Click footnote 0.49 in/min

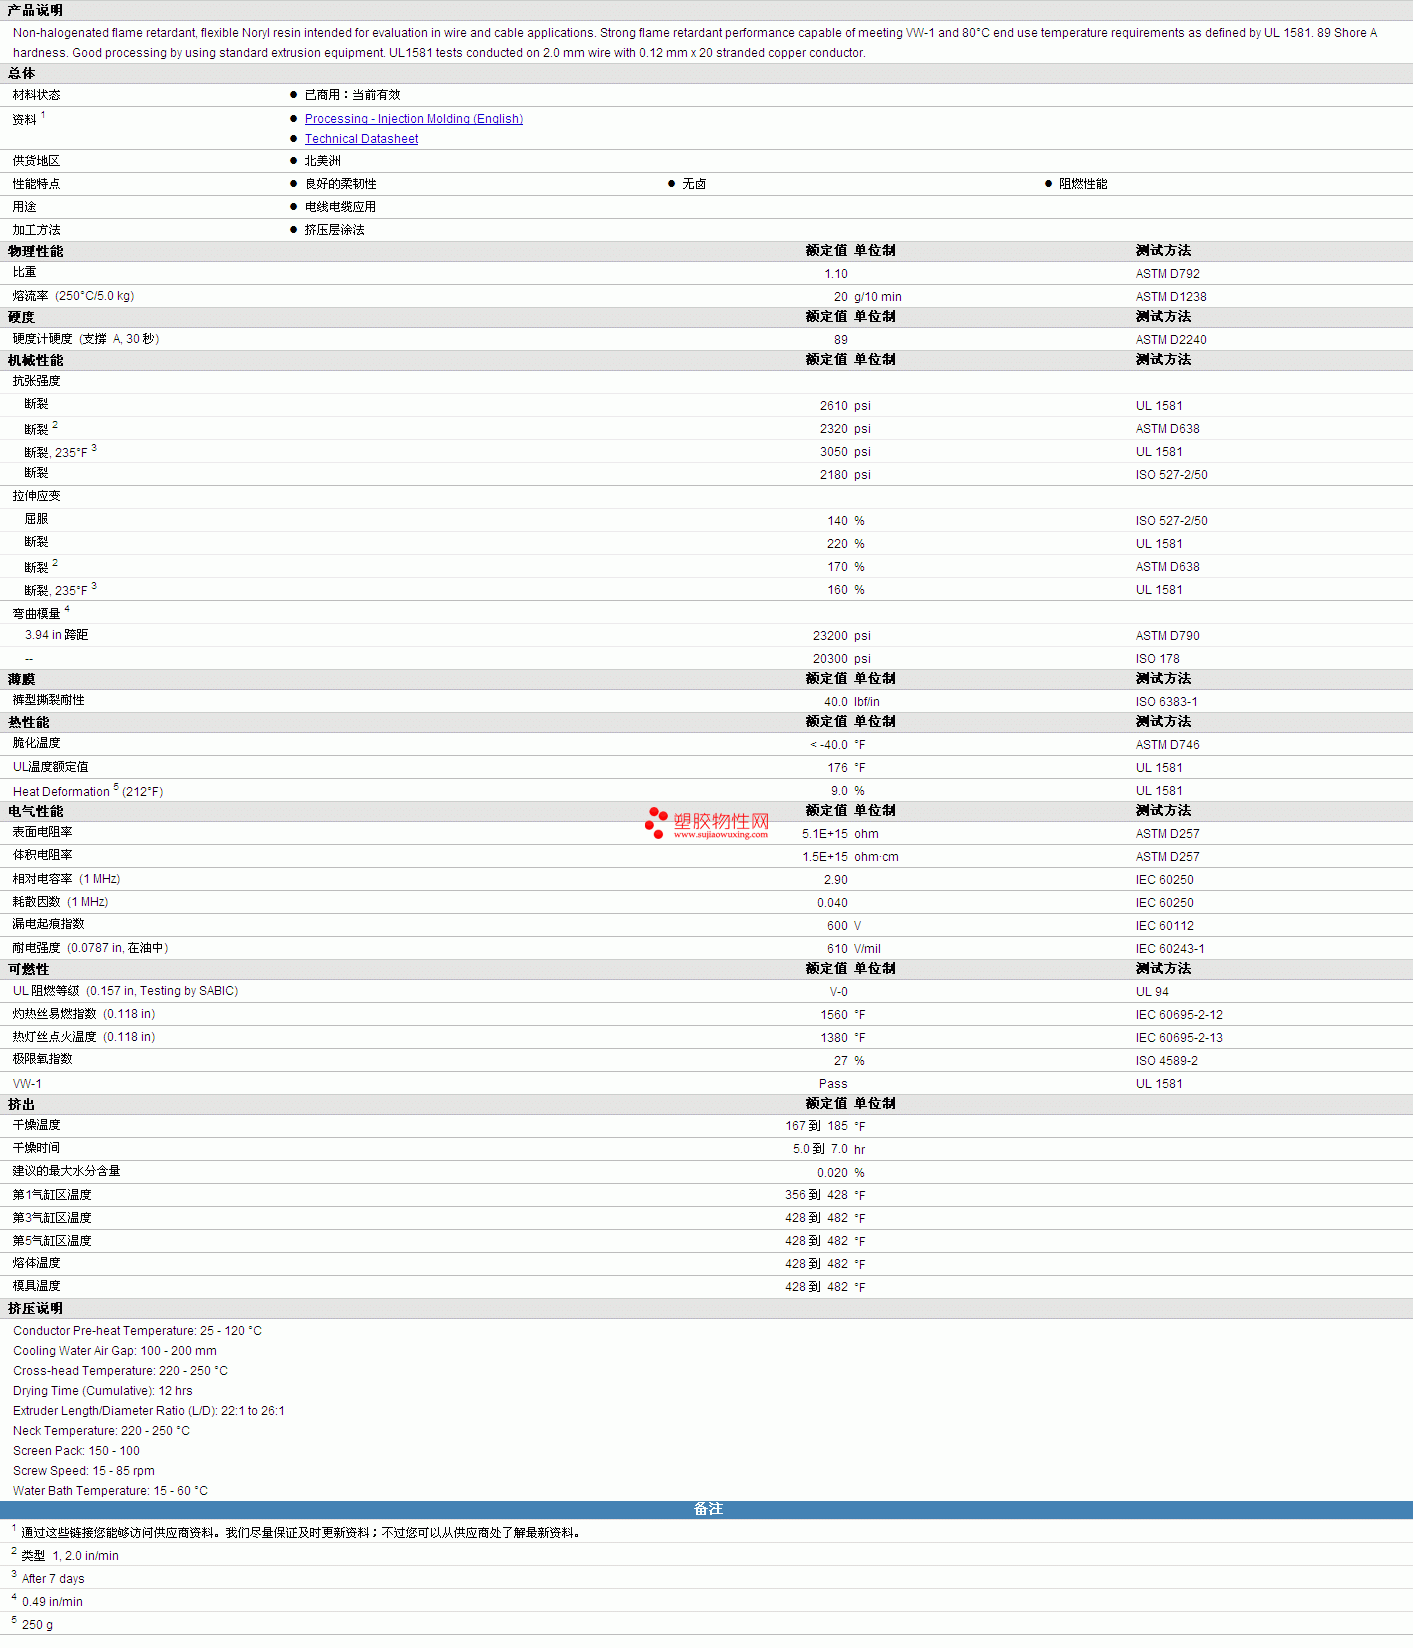52,1602
